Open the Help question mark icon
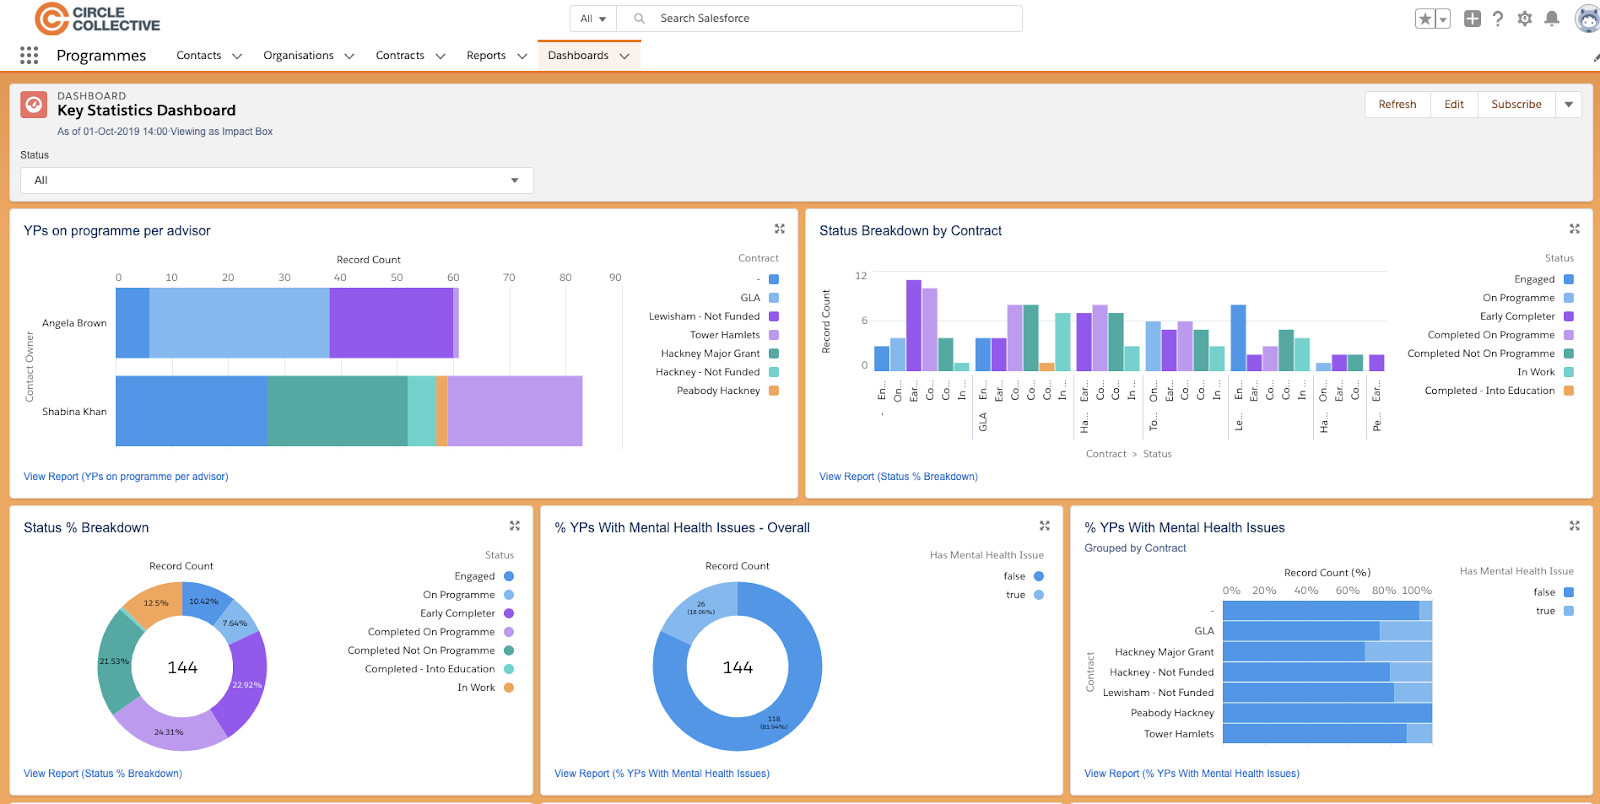Viewport: 1600px width, 804px height. pos(1498,18)
